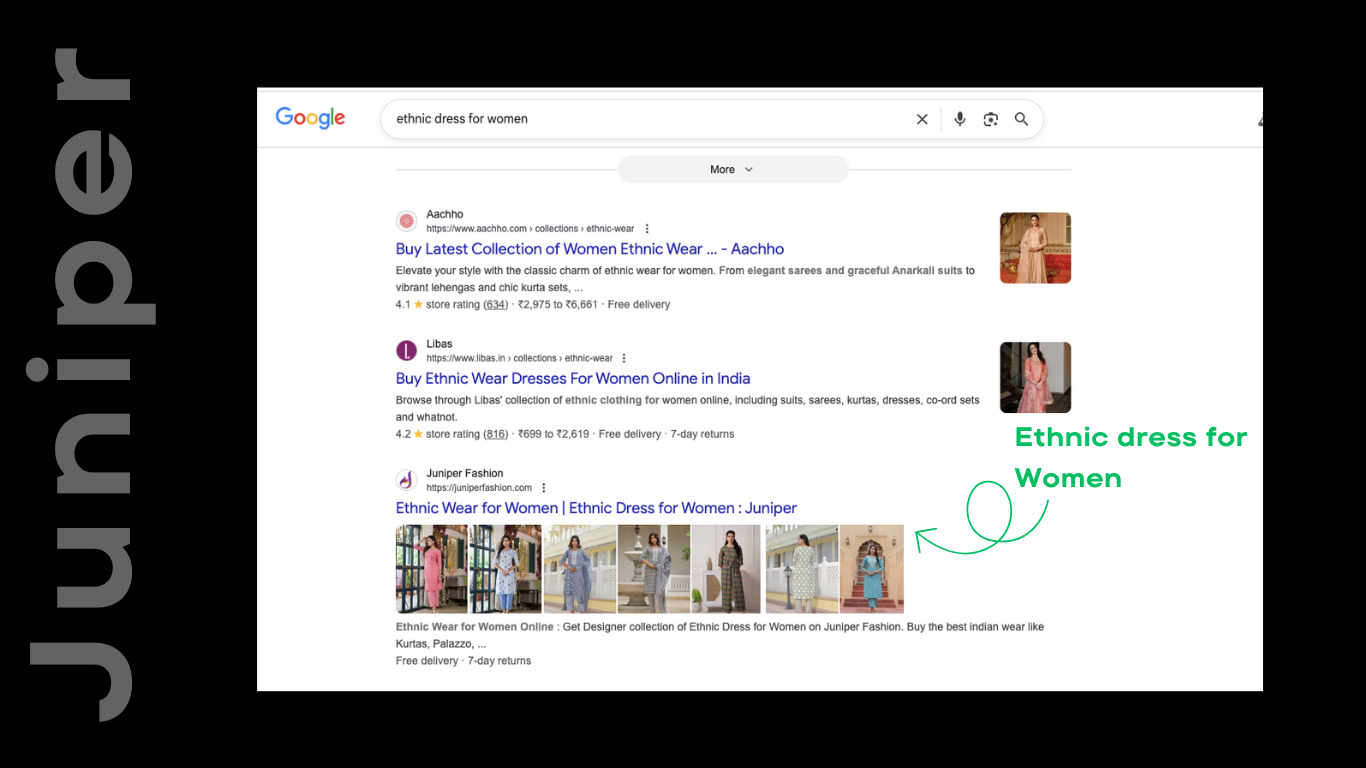This screenshot has height=768, width=1366.
Task: Start voice search with the microphone icon
Action: [x=960, y=119]
